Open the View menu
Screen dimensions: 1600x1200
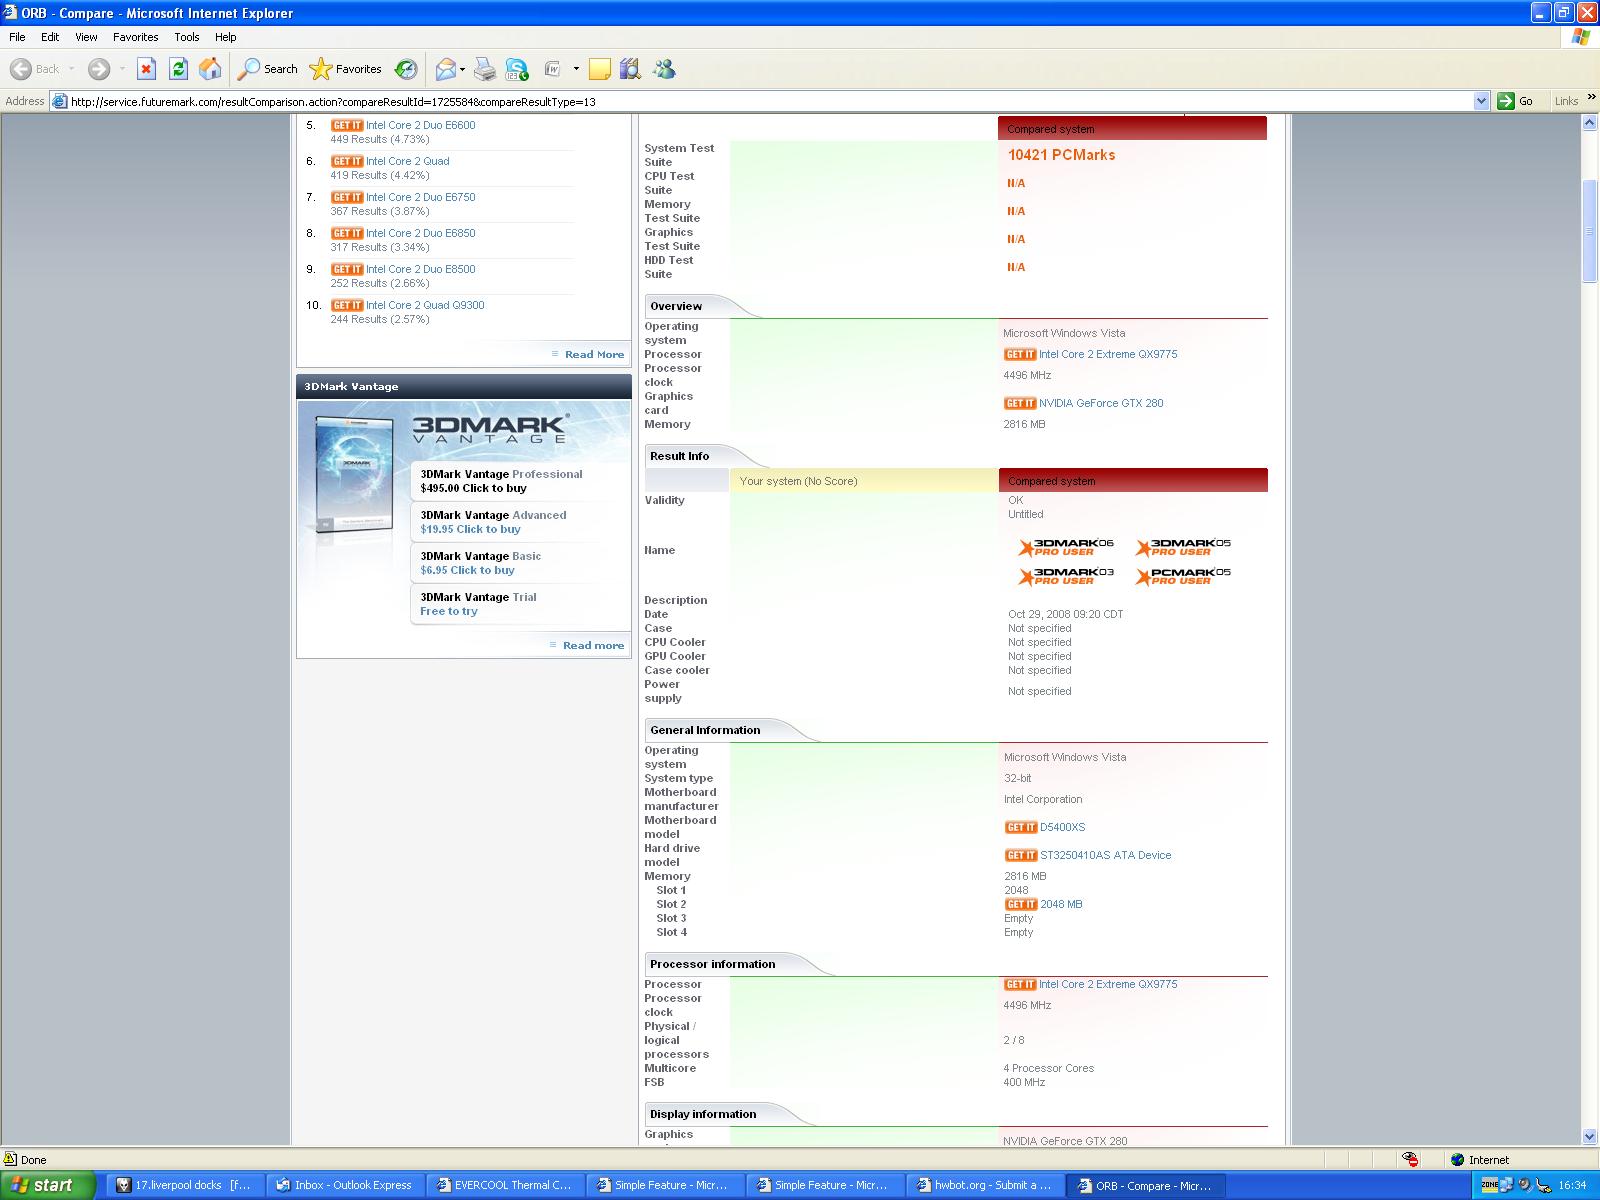click(86, 37)
